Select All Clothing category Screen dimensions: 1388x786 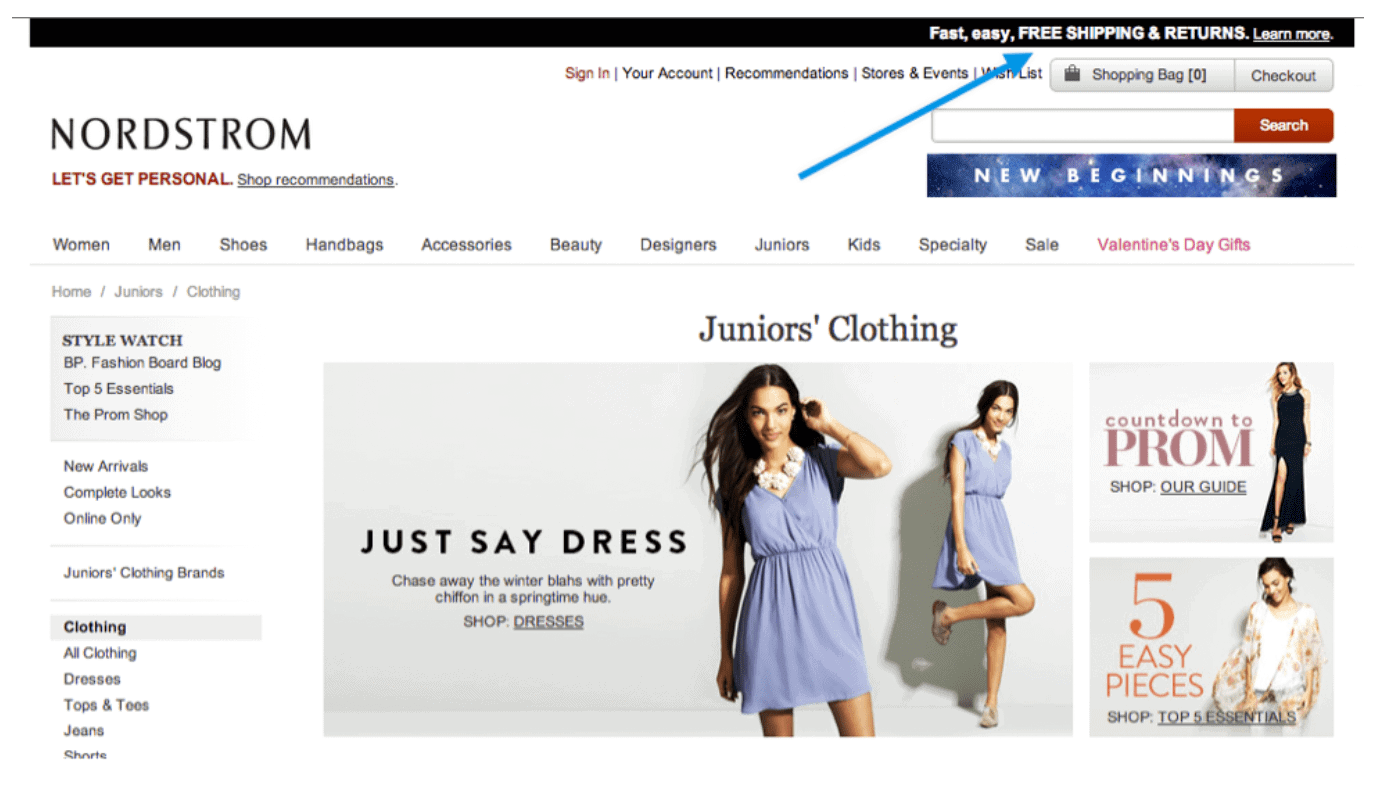pos(100,653)
